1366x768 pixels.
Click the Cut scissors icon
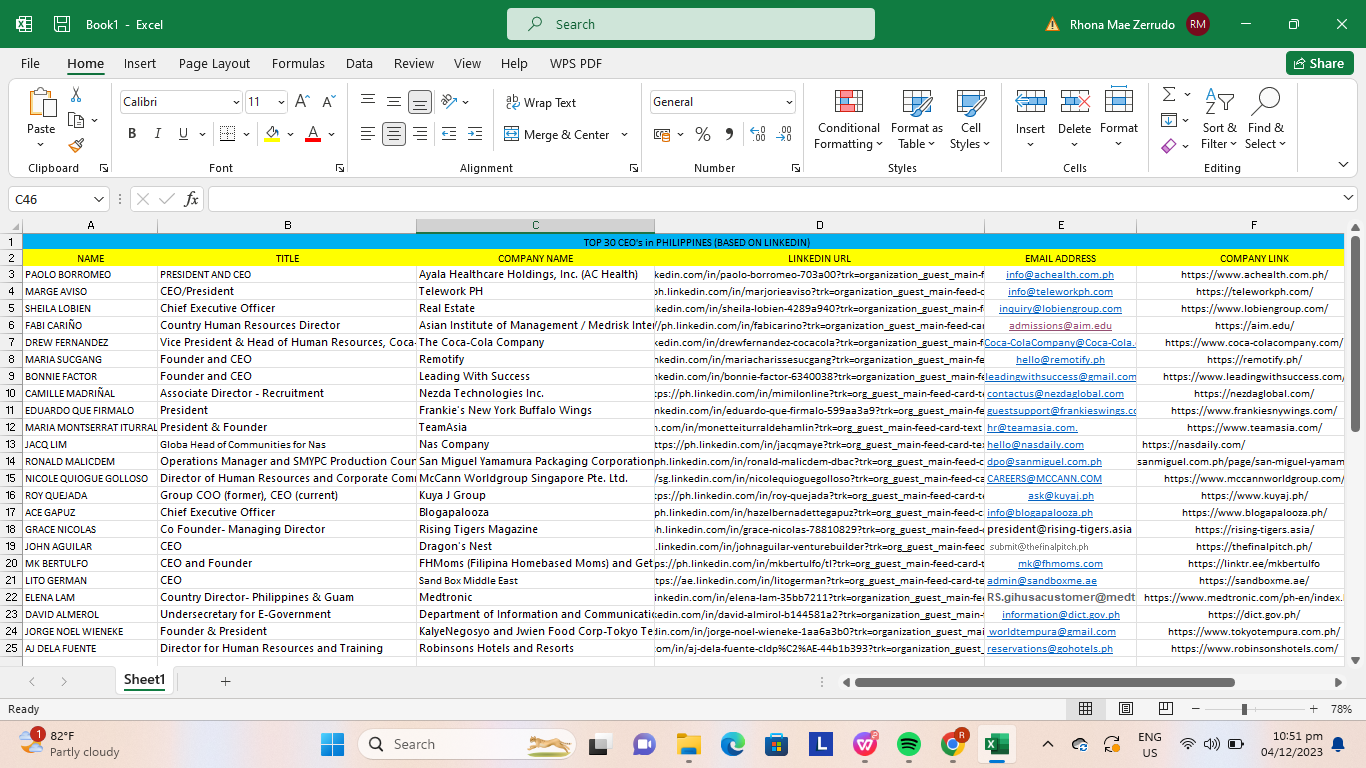75,95
